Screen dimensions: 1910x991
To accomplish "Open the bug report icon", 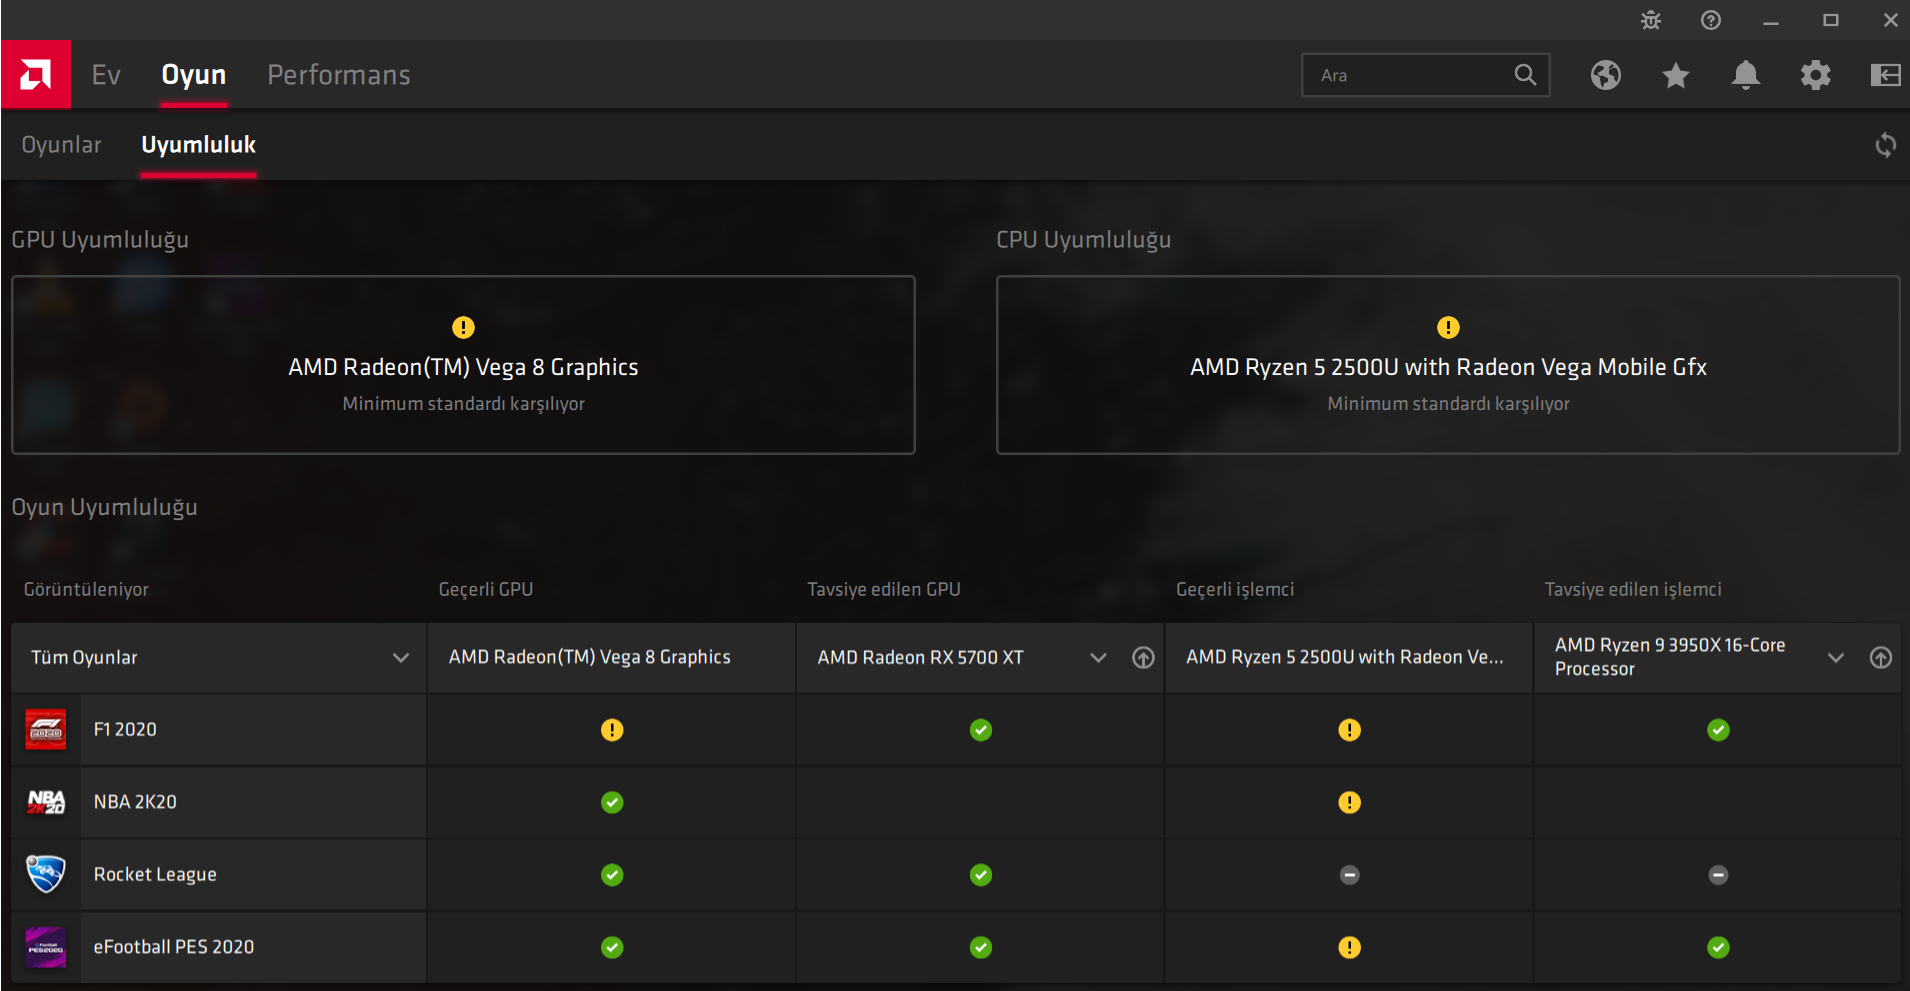I will [x=1651, y=20].
